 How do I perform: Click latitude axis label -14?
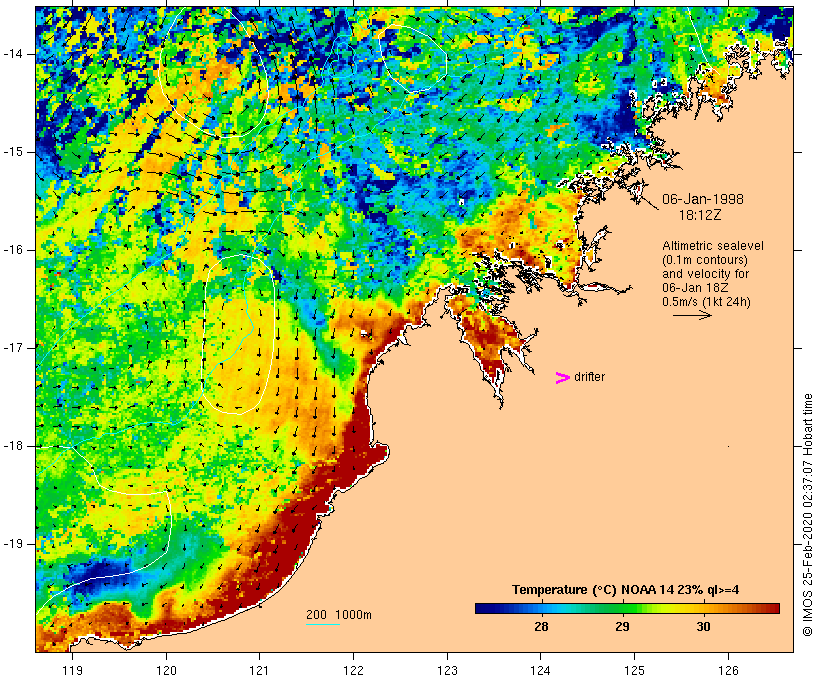click(13, 54)
